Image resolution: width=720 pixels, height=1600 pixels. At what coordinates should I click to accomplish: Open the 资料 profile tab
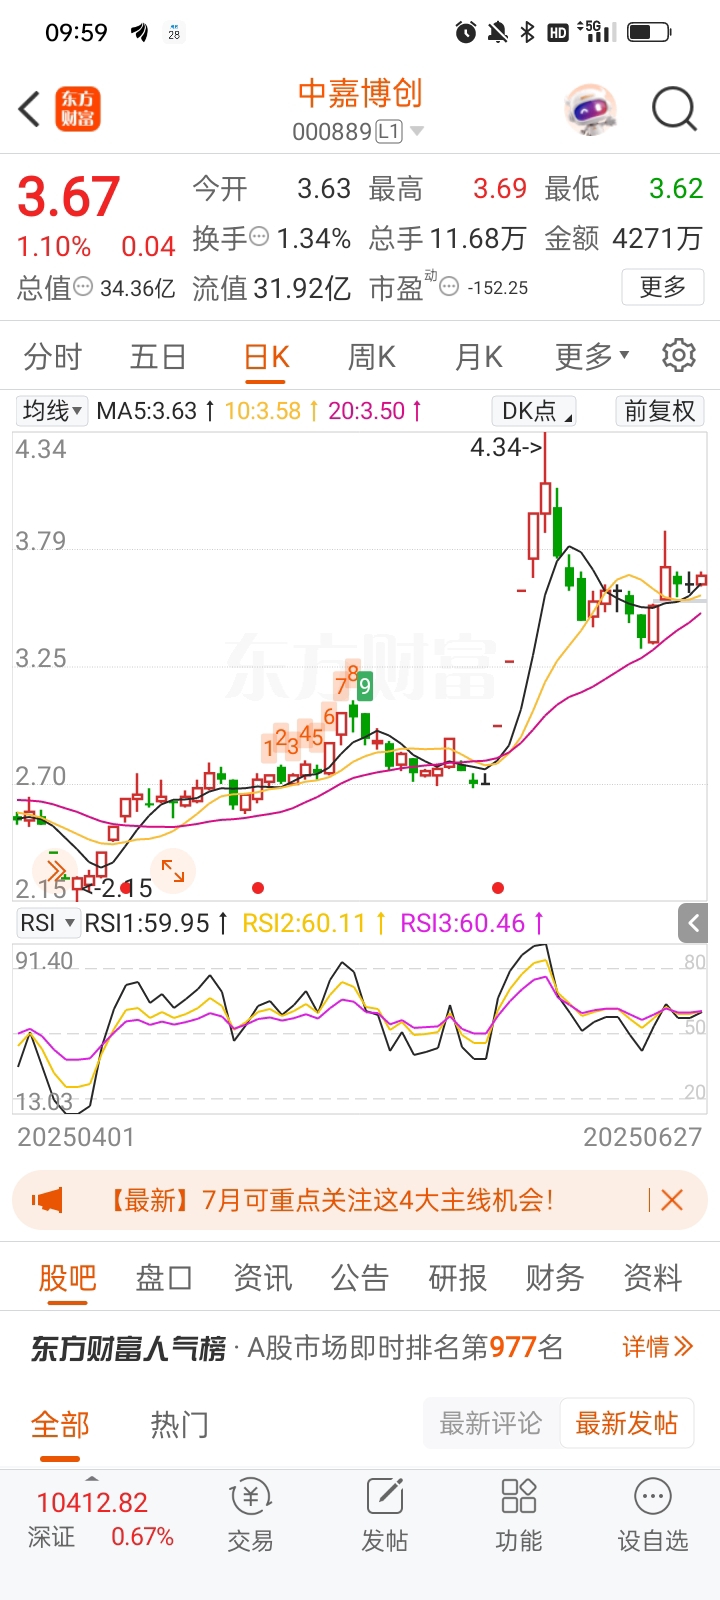(x=652, y=1277)
